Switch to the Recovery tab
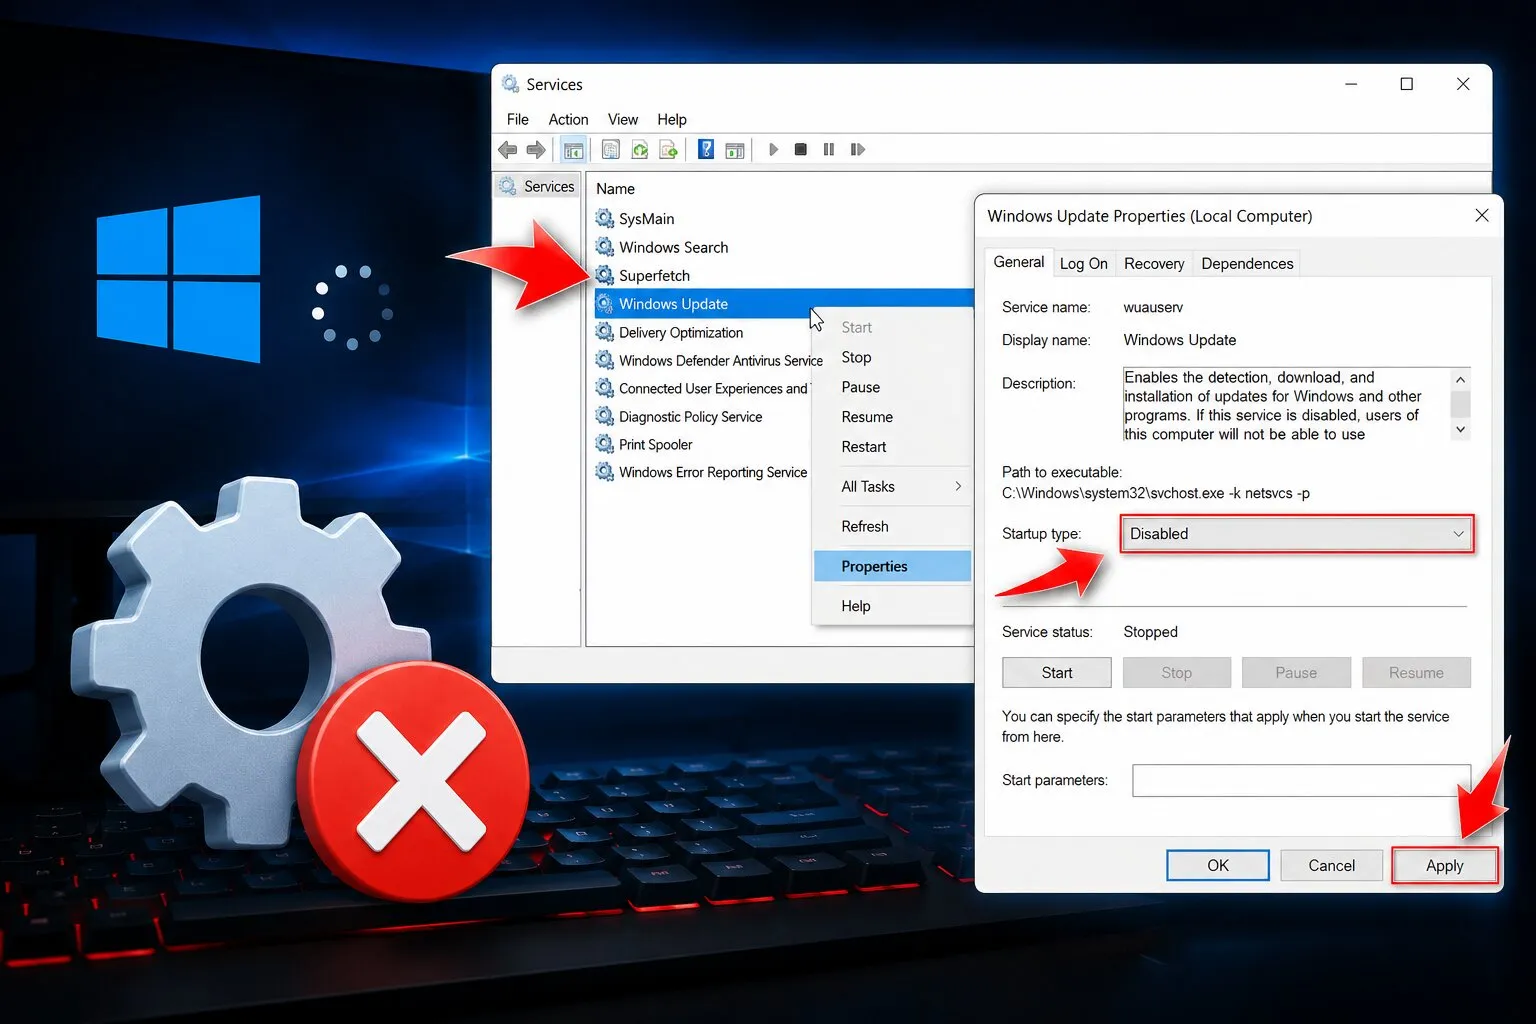The height and width of the screenshot is (1024, 1536). pos(1154,263)
